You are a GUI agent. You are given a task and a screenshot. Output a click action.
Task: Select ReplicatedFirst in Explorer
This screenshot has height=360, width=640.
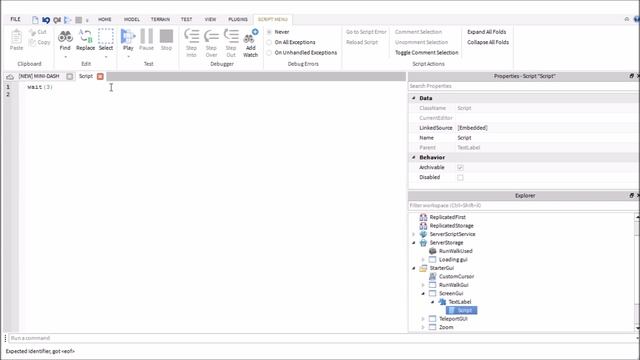447,217
